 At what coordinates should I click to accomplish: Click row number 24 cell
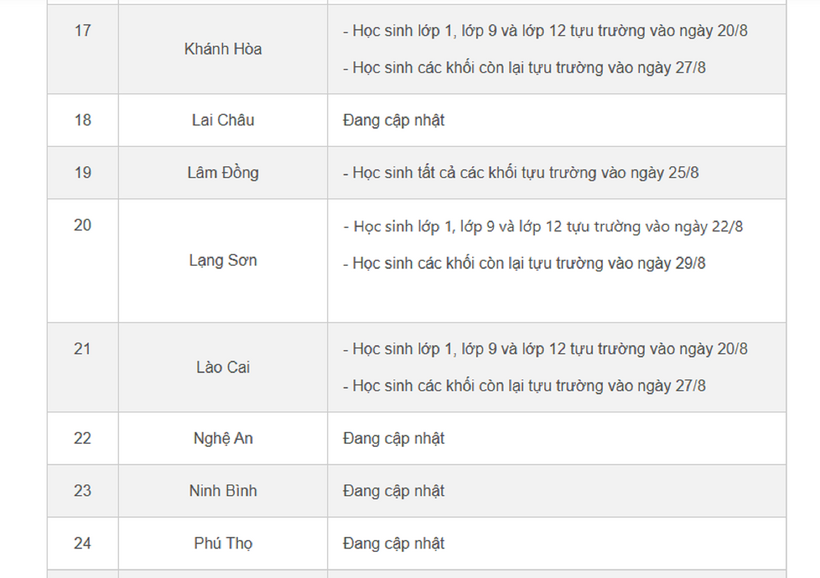82,544
